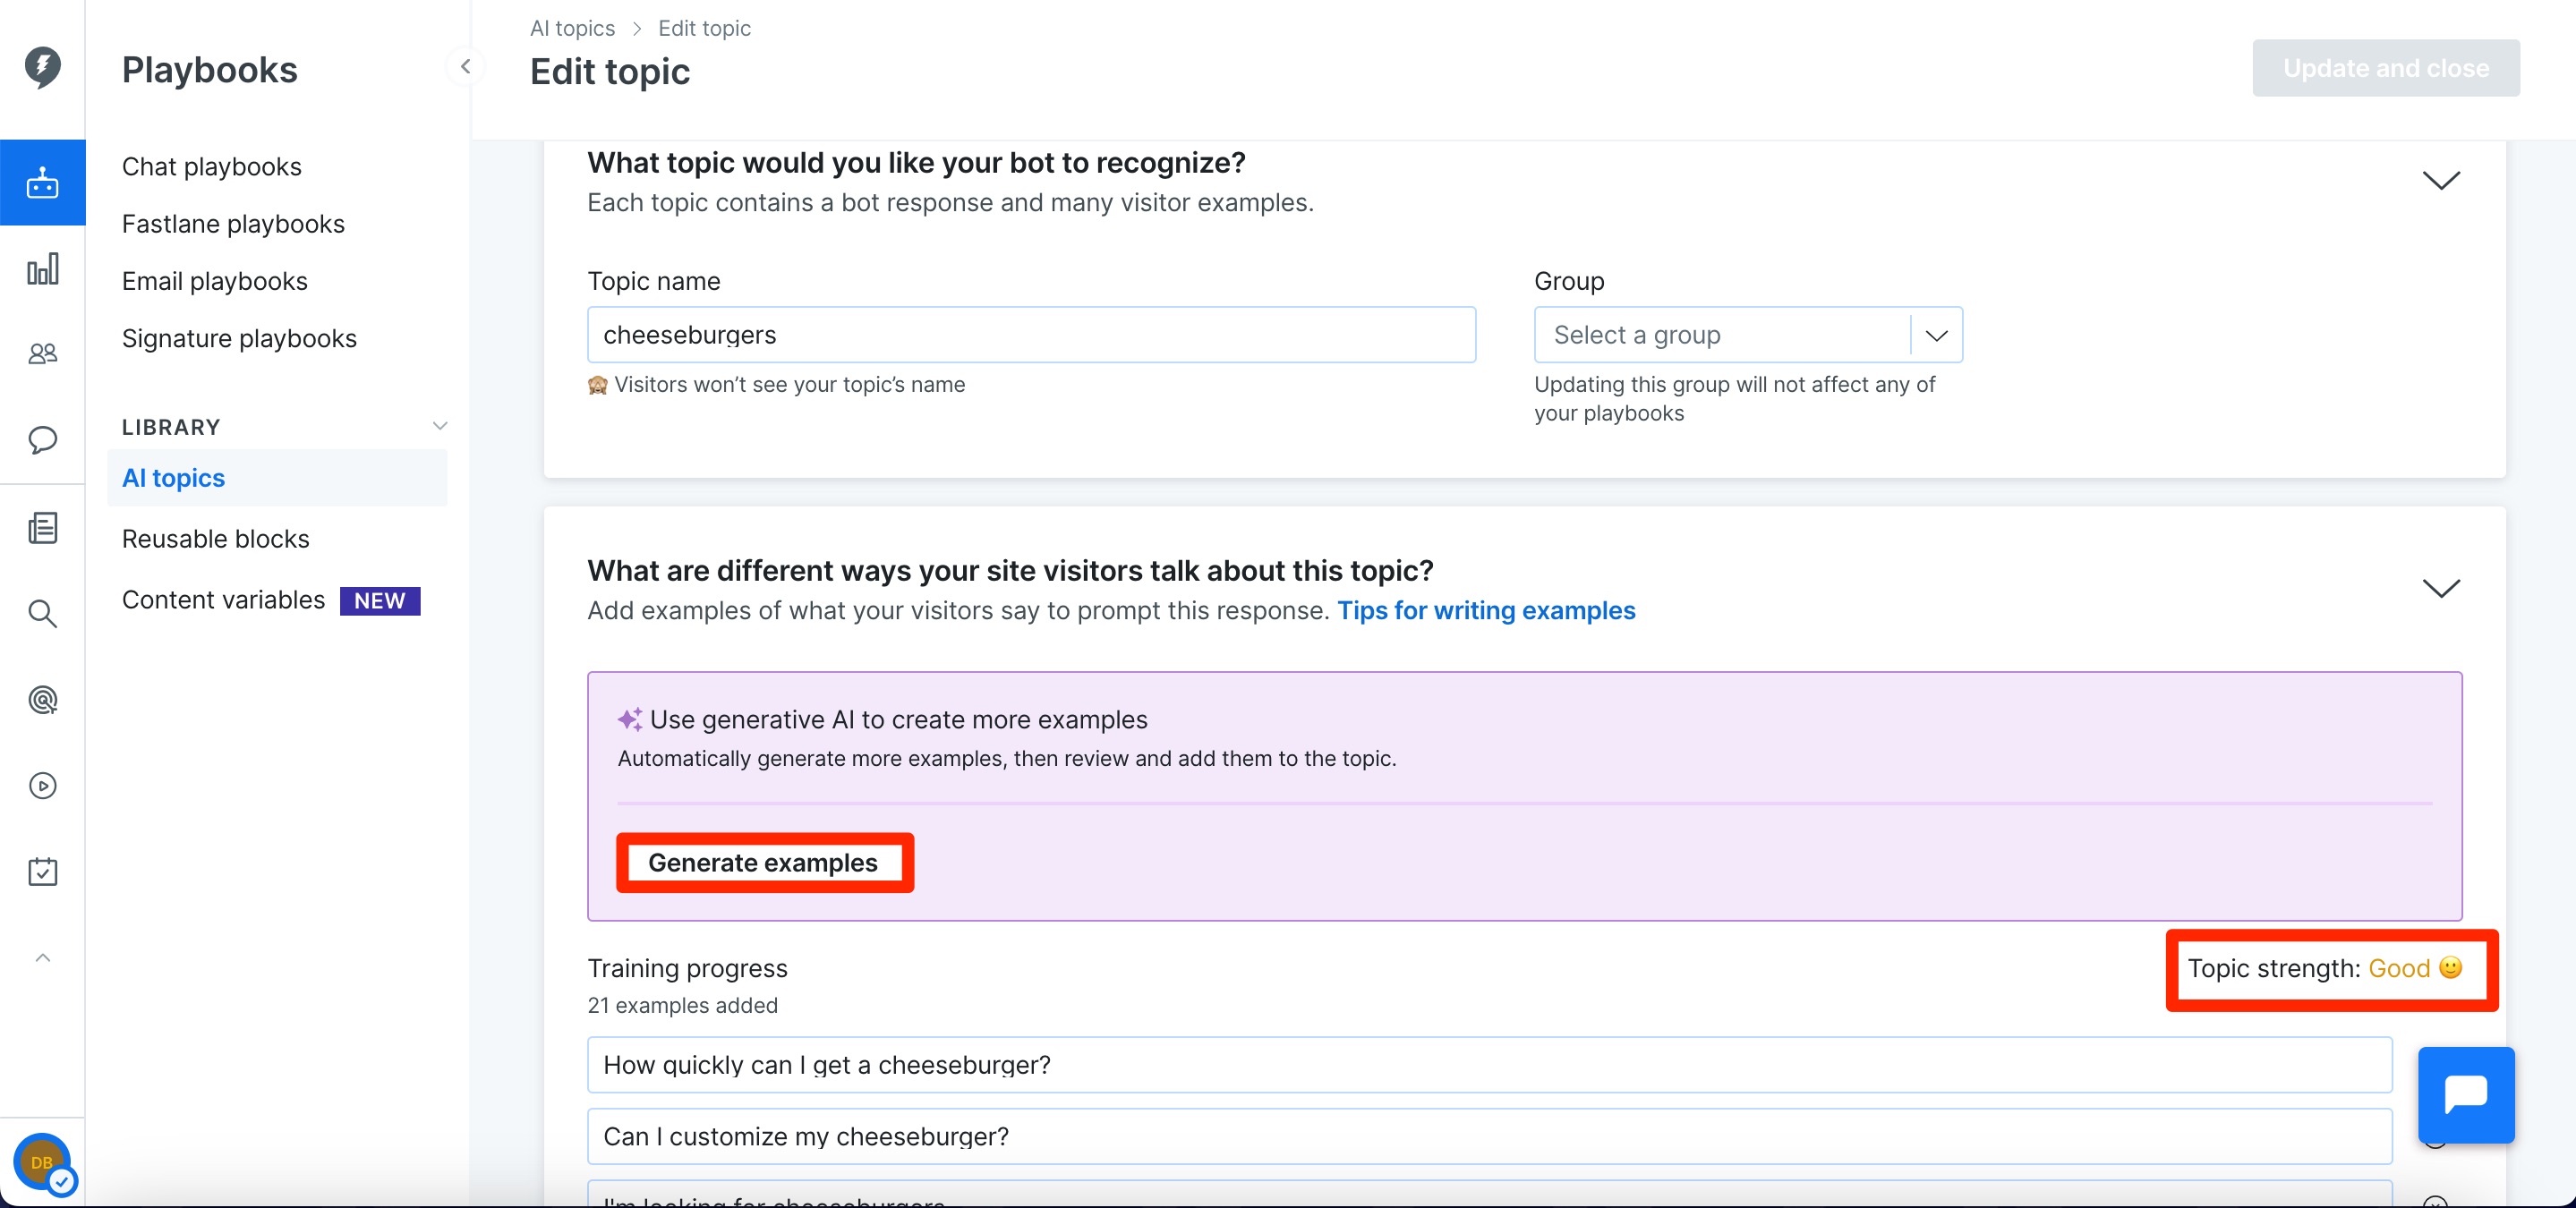Open the search magnifier sidebar icon

pyautogui.click(x=42, y=613)
